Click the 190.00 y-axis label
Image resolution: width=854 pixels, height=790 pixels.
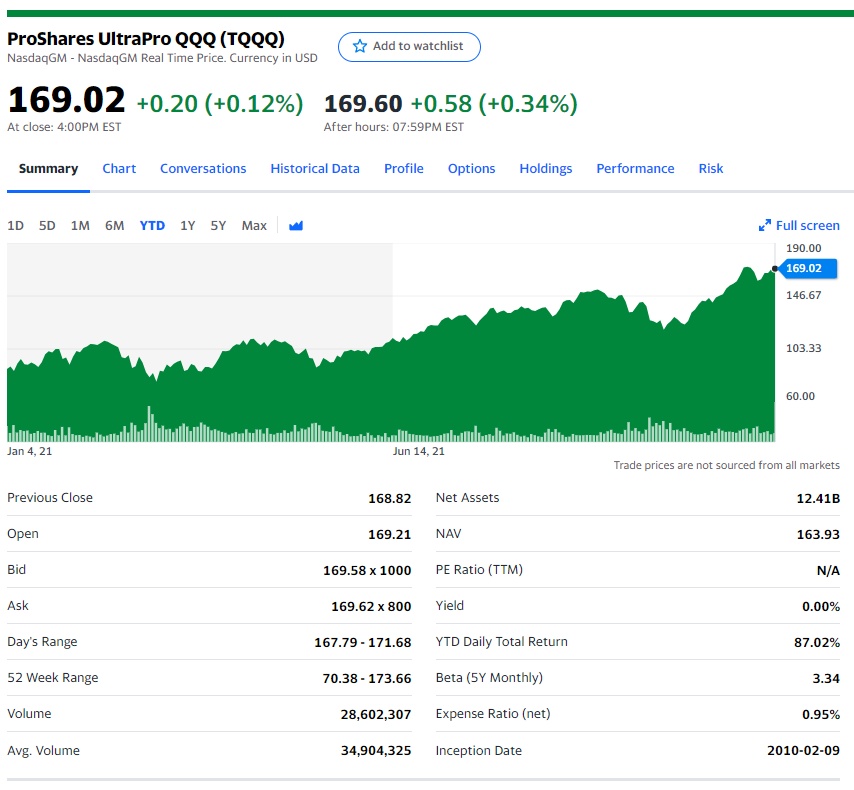click(803, 248)
